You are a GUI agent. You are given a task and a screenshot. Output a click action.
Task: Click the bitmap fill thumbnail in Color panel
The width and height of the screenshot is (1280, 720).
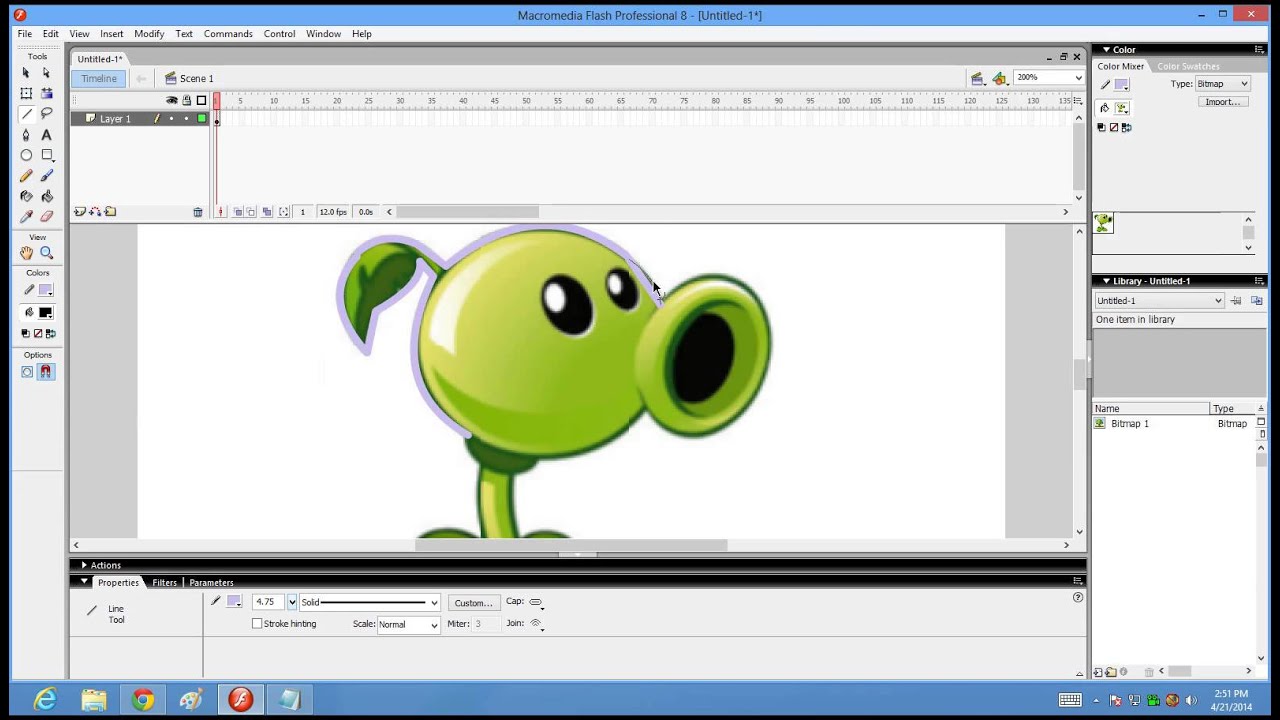click(x=1103, y=223)
